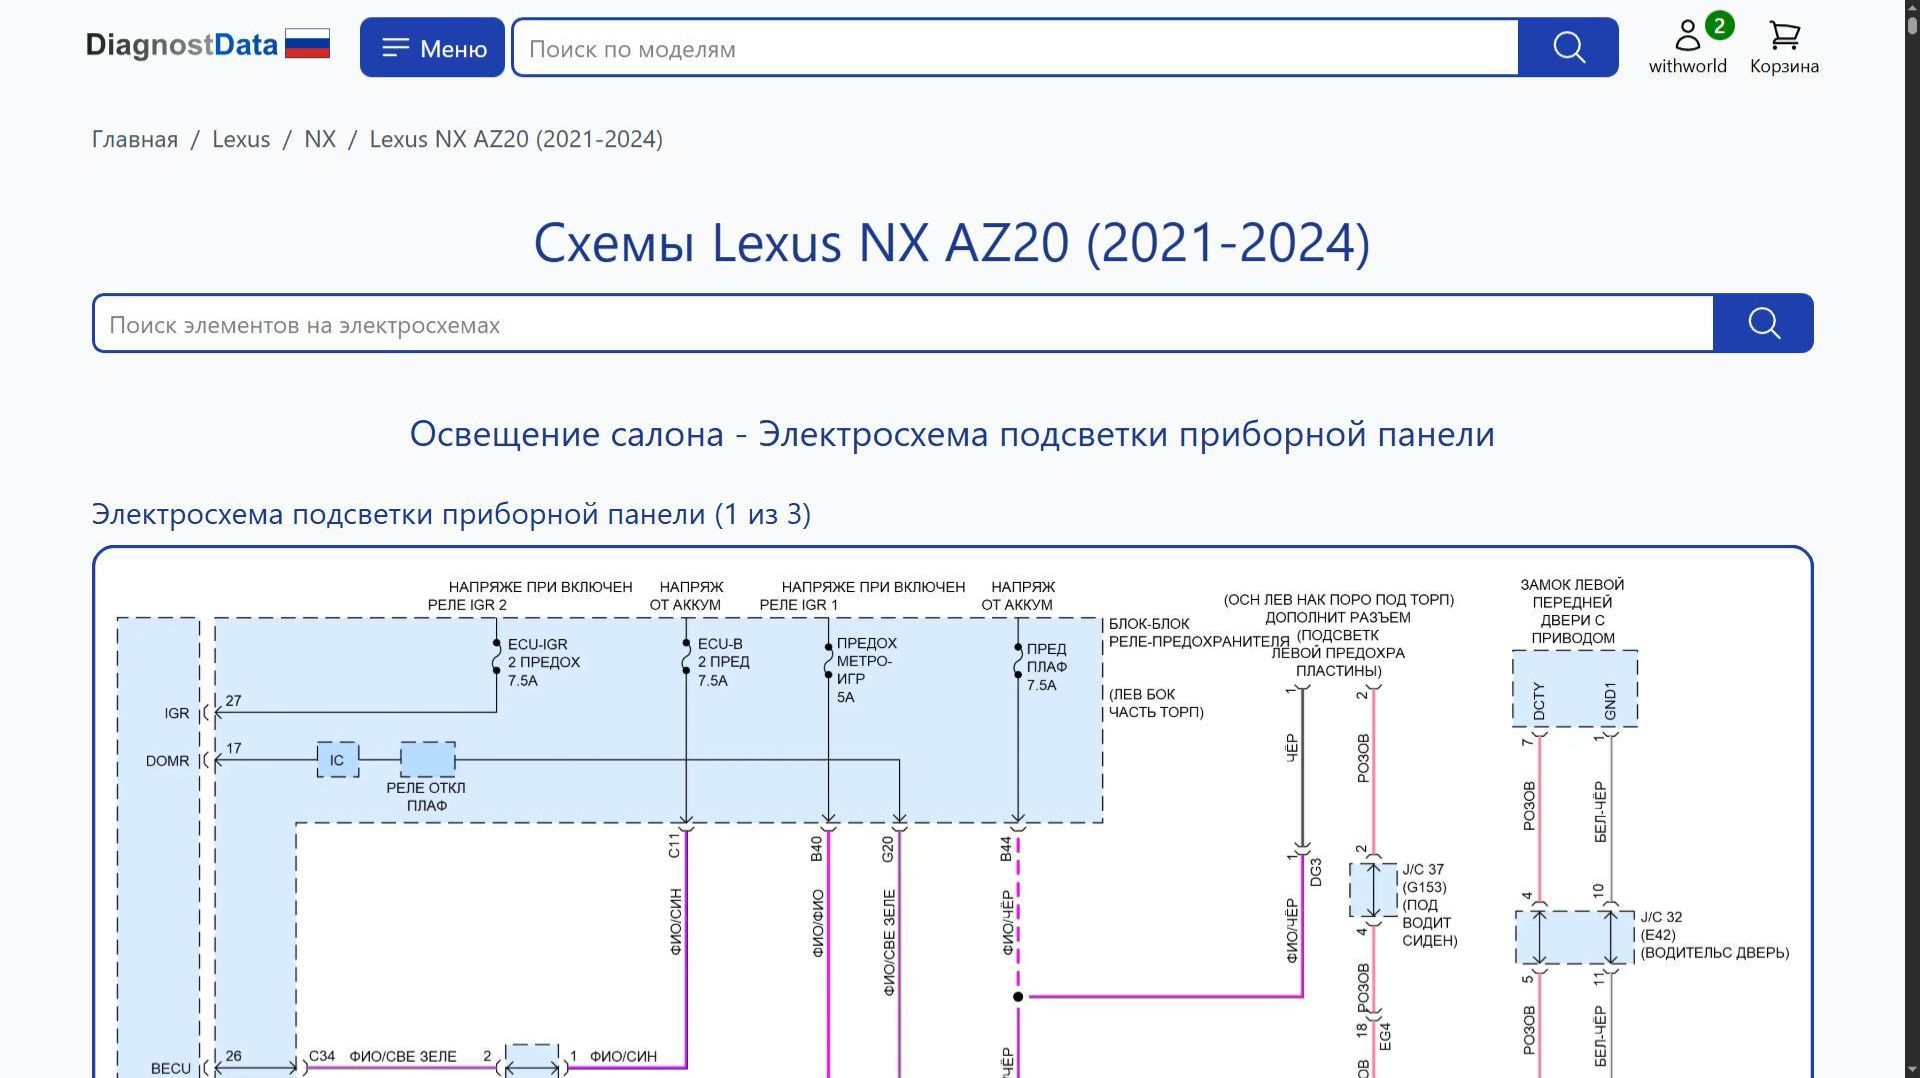Click the magnifier icon in the schematic search bar
Viewport: 1920px width, 1078px height.
coord(1763,323)
